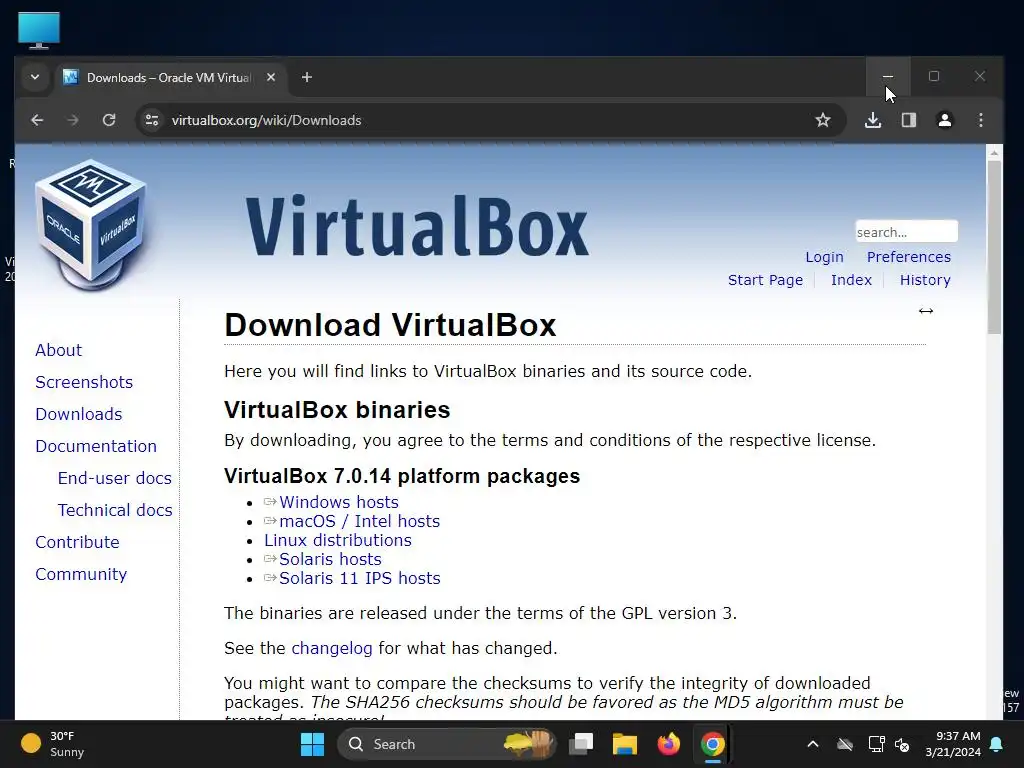
Task: Open Screenshots in the sidebar
Action: point(84,382)
